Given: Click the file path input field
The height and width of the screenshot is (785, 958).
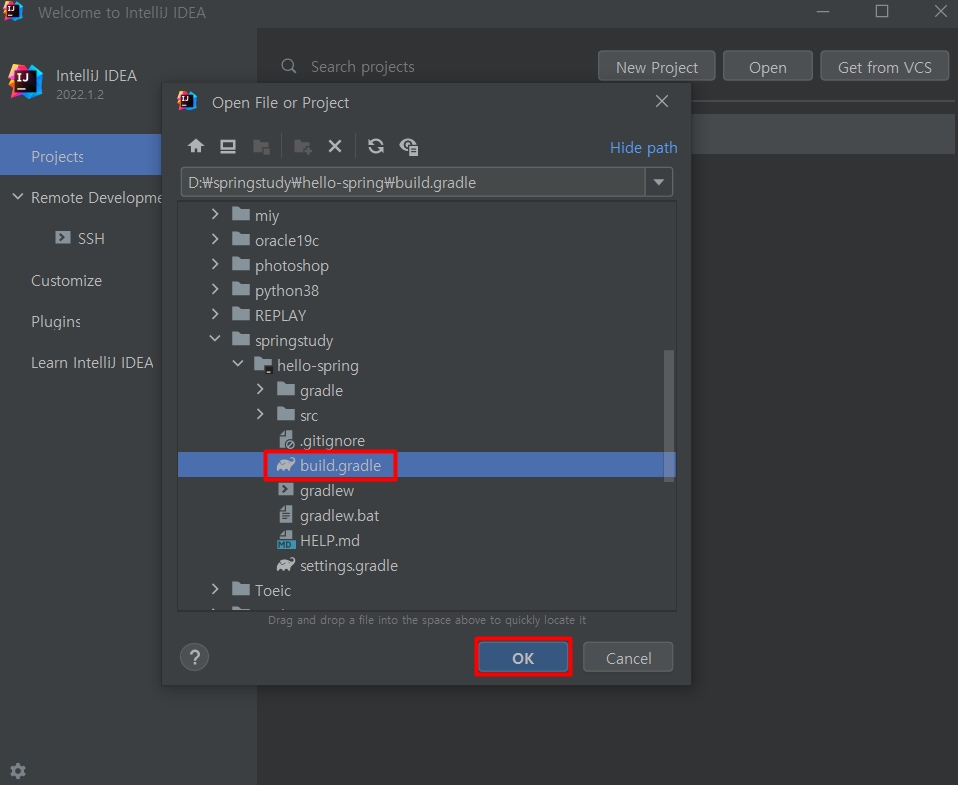Looking at the screenshot, I should [413, 182].
